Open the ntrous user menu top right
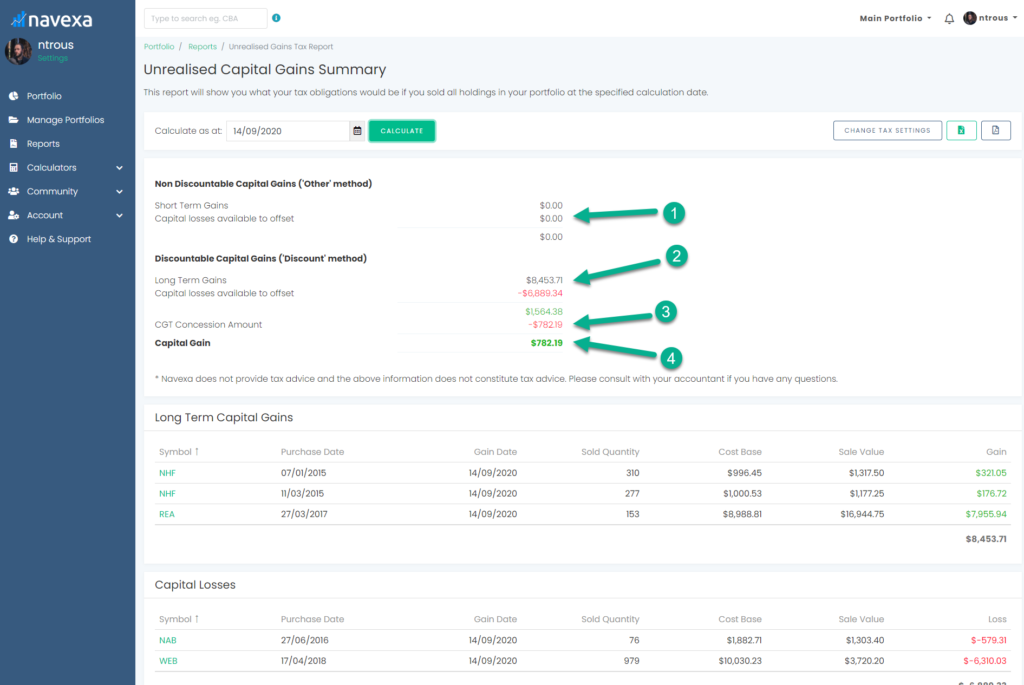The height and width of the screenshot is (685, 1024). 990,18
